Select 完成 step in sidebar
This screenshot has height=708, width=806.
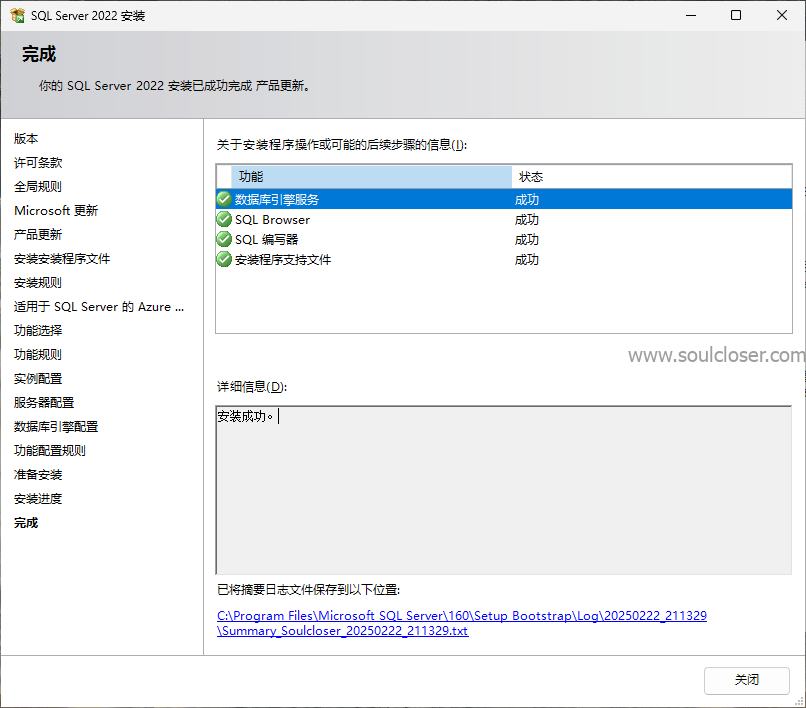26,523
